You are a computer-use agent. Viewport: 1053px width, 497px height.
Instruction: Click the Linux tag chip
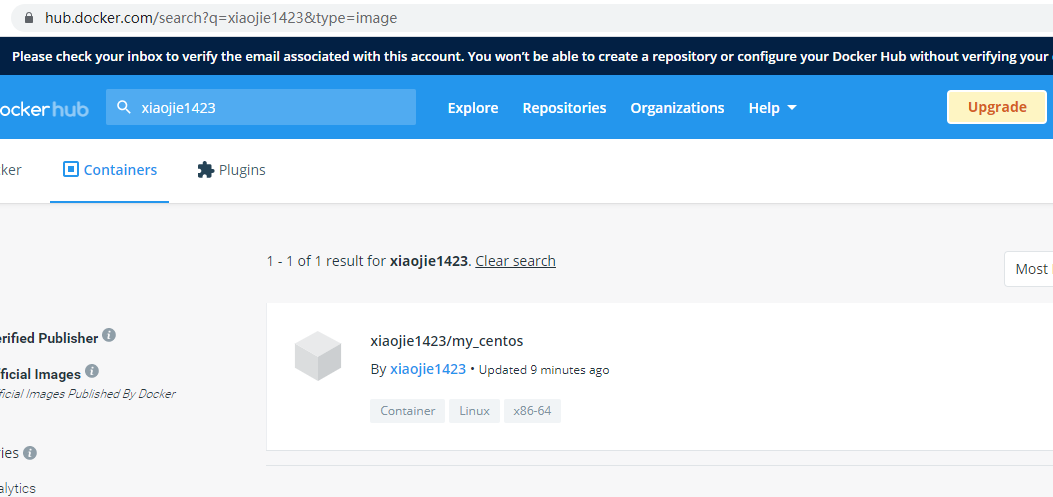tap(474, 411)
